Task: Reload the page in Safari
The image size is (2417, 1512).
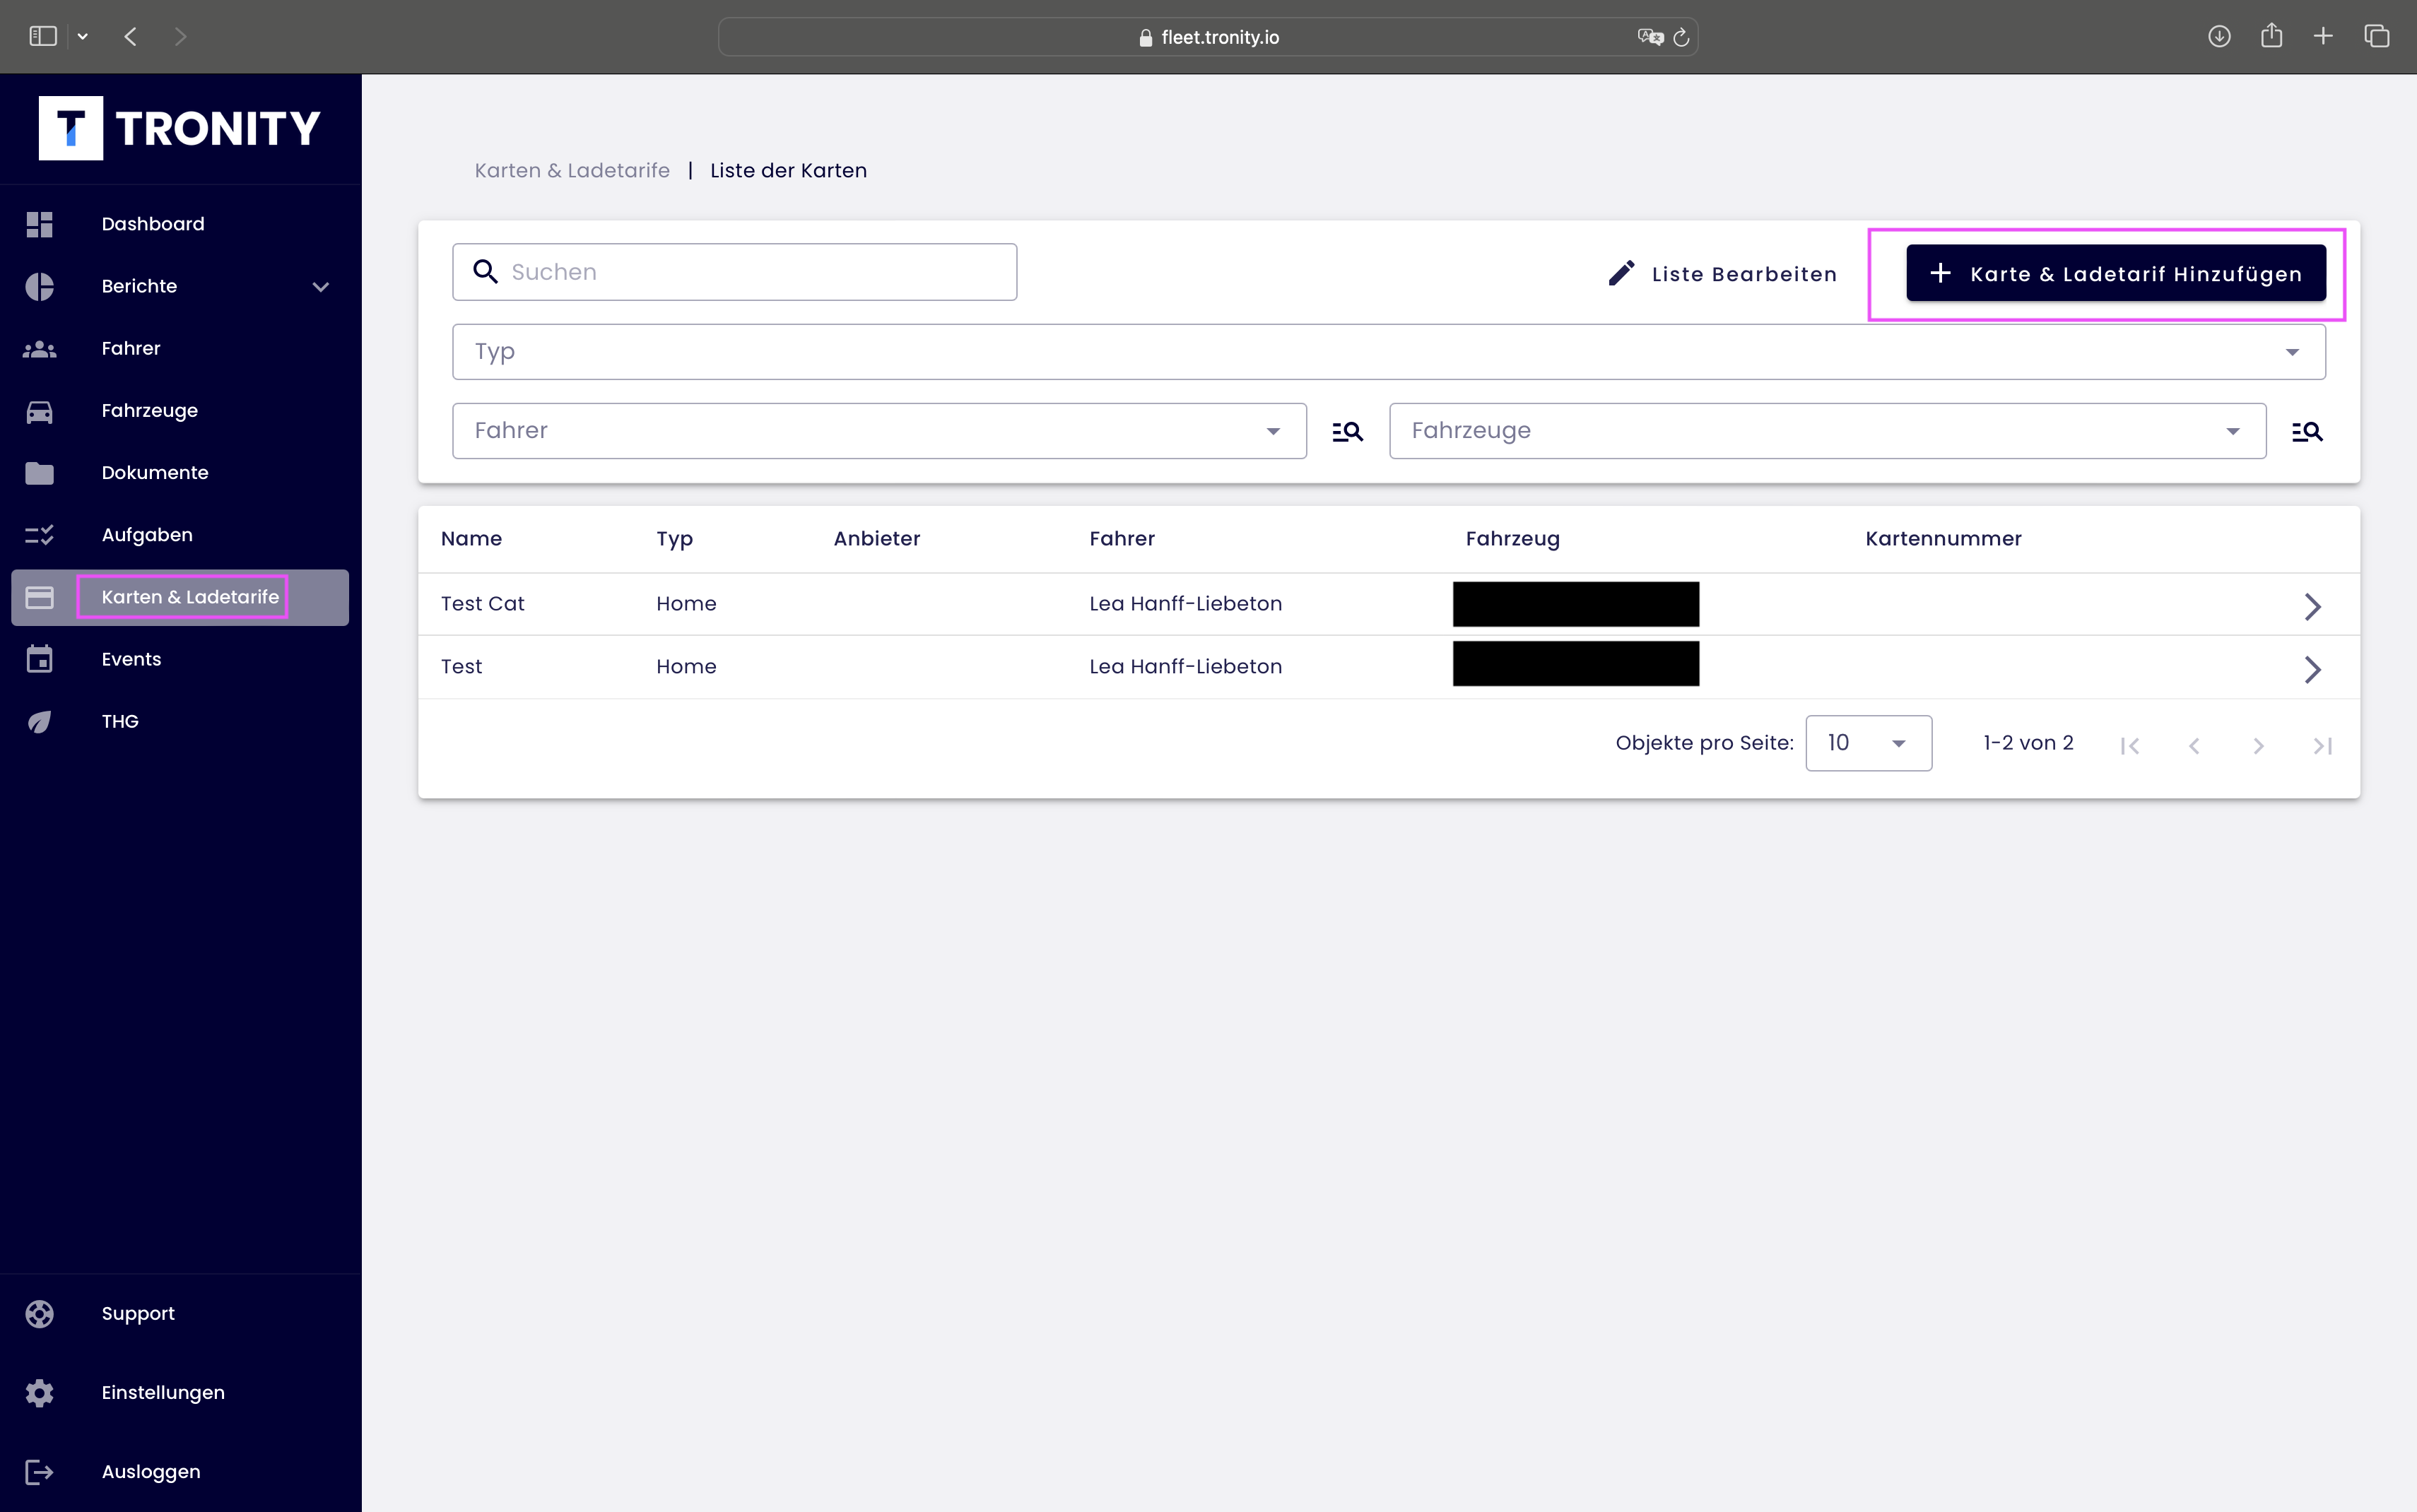Action: pyautogui.click(x=1681, y=37)
